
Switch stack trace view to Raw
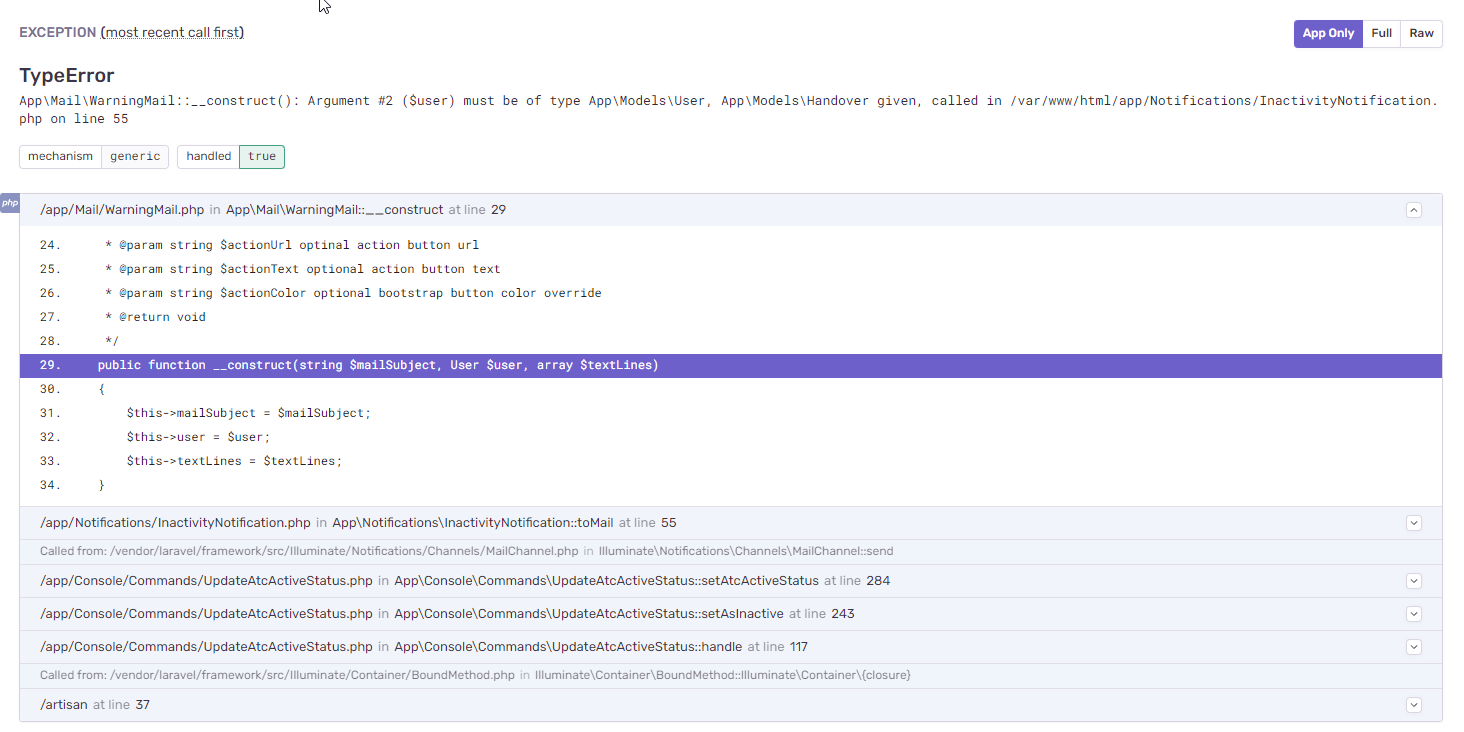click(1421, 34)
